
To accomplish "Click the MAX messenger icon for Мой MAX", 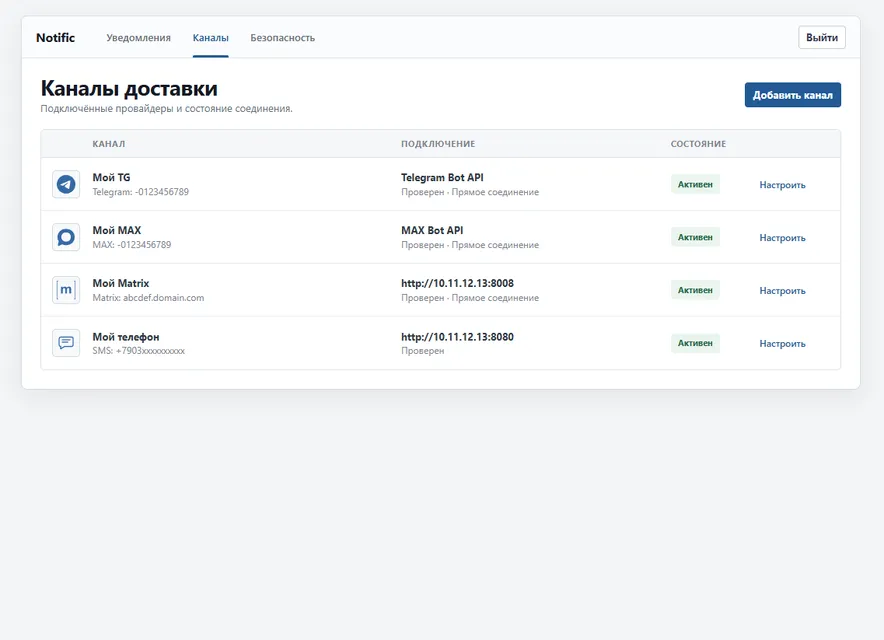I will click(x=66, y=237).
